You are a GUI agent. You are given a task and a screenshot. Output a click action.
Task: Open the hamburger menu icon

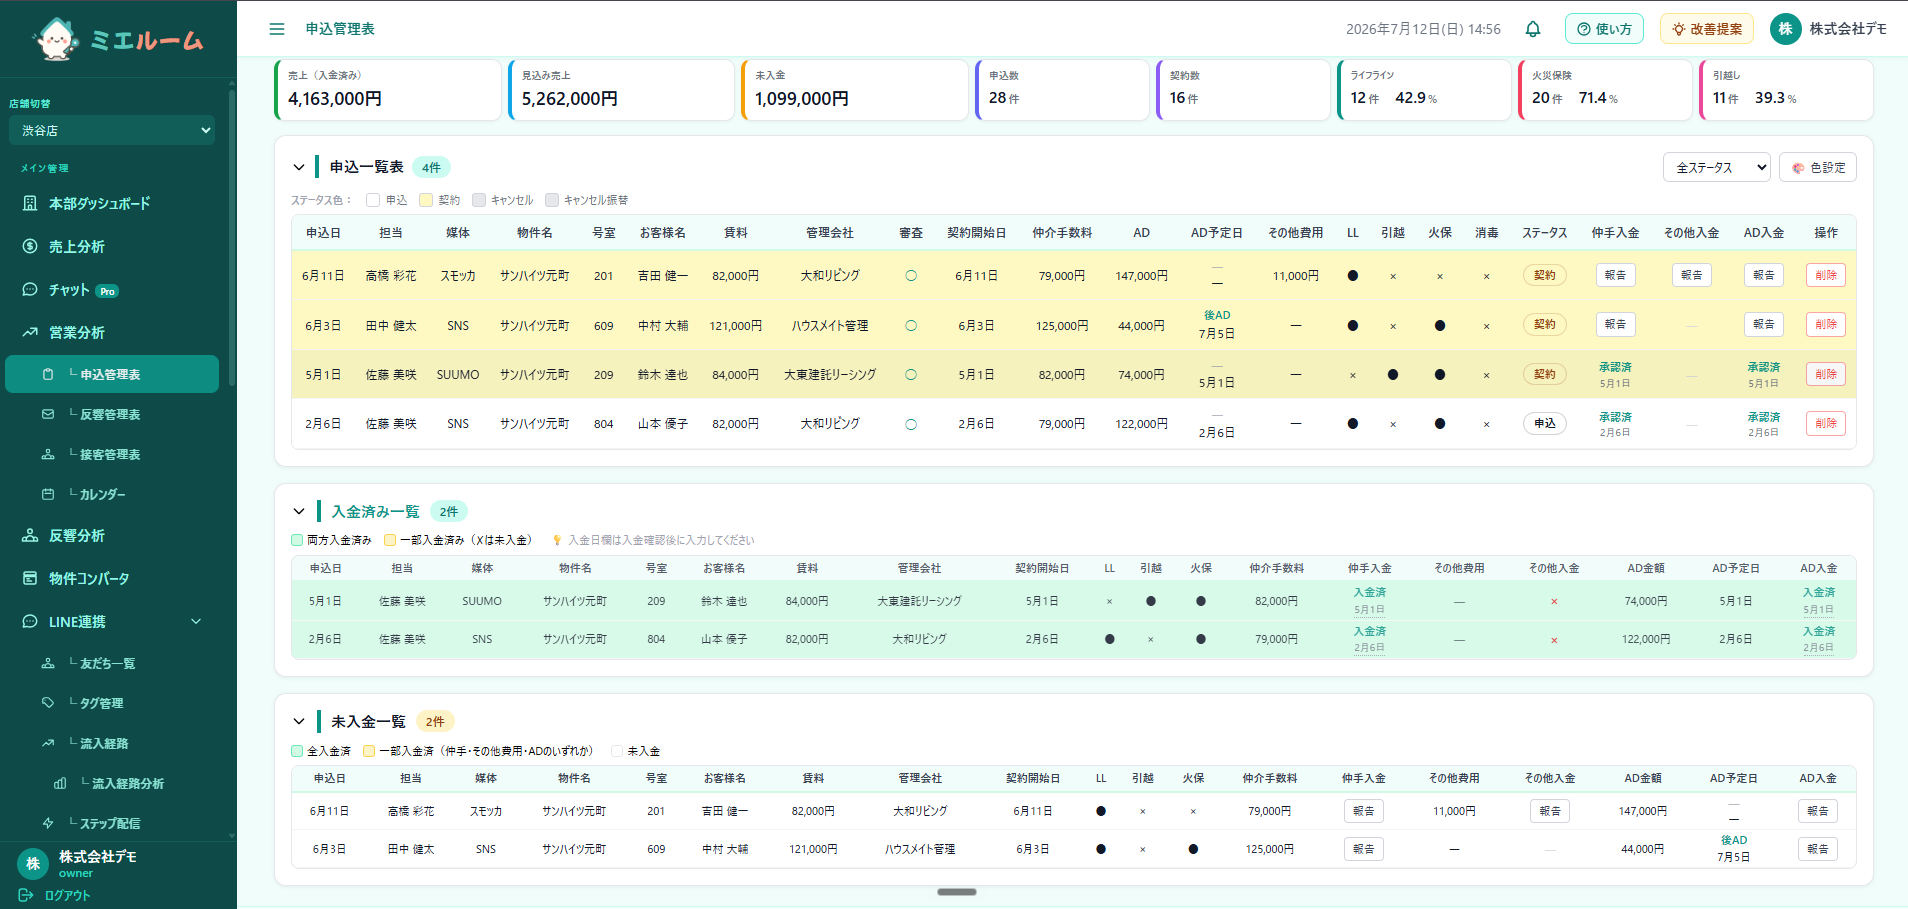pyautogui.click(x=277, y=29)
